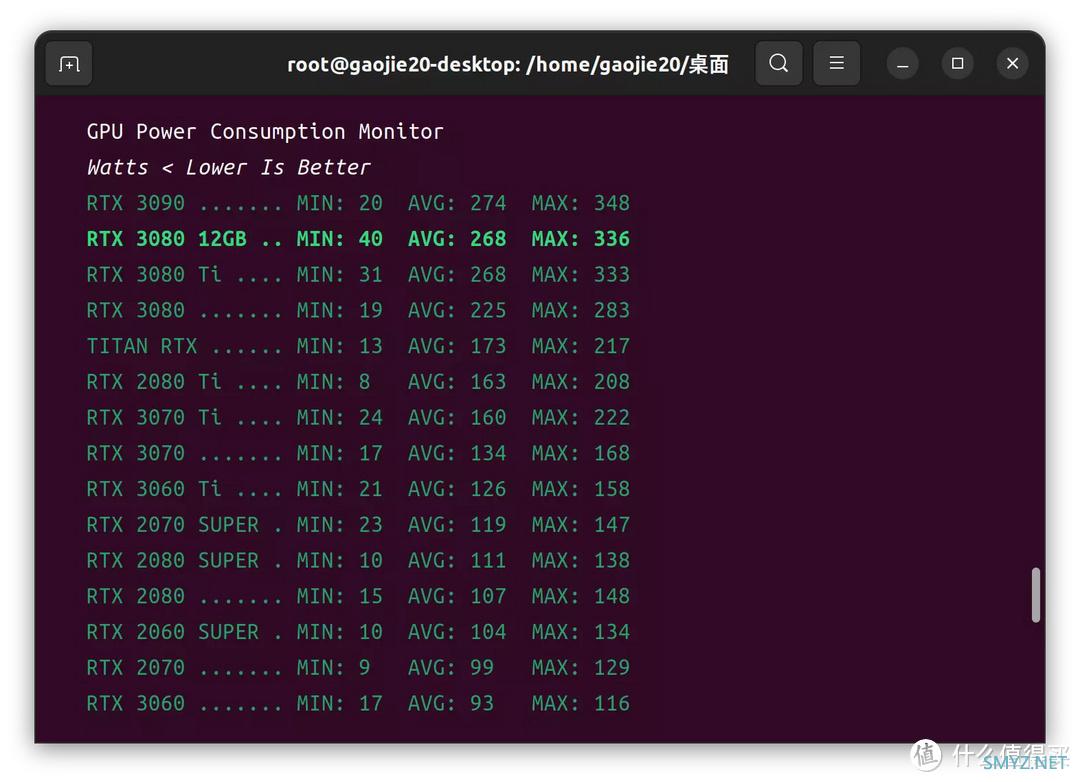Image resolution: width=1080 pixels, height=782 pixels.
Task: Maximize the terminal window
Action: point(957,64)
